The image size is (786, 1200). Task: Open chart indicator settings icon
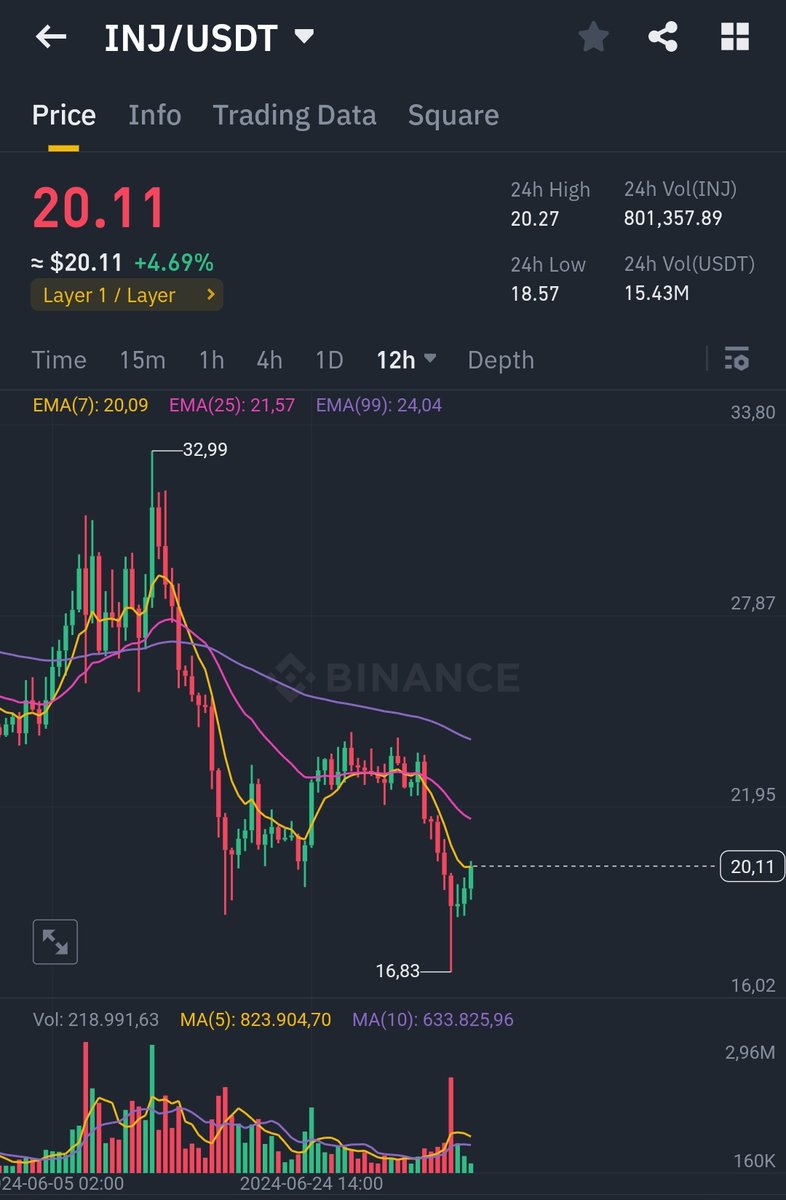737,359
